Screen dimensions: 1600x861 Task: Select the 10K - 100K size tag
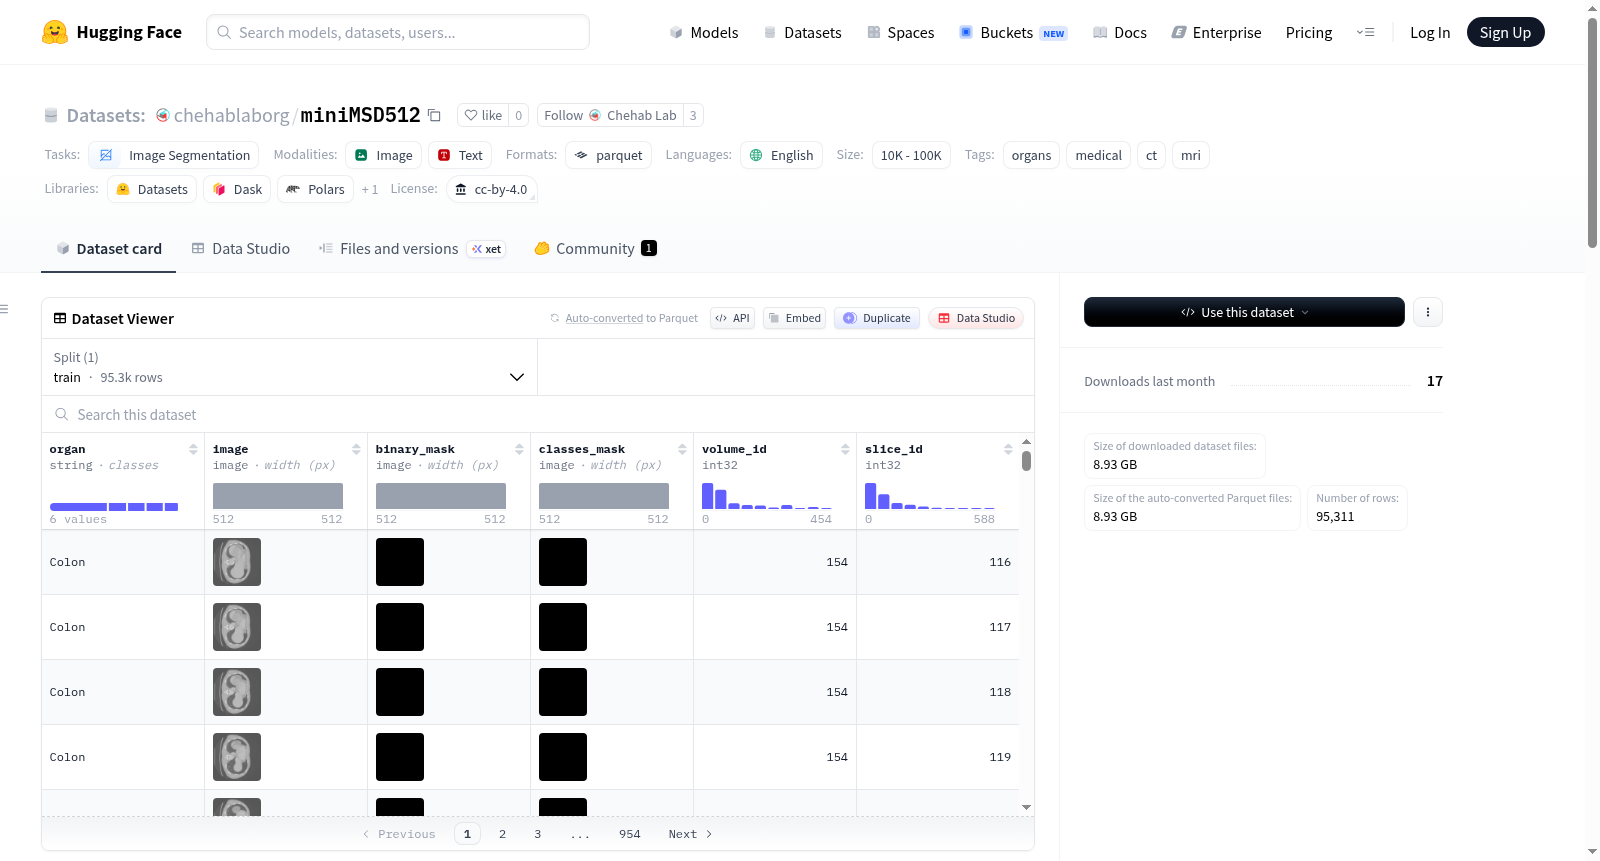(911, 155)
